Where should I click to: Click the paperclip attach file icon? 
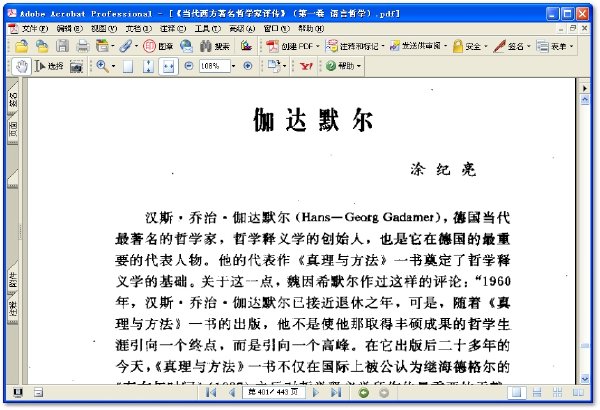(126, 46)
